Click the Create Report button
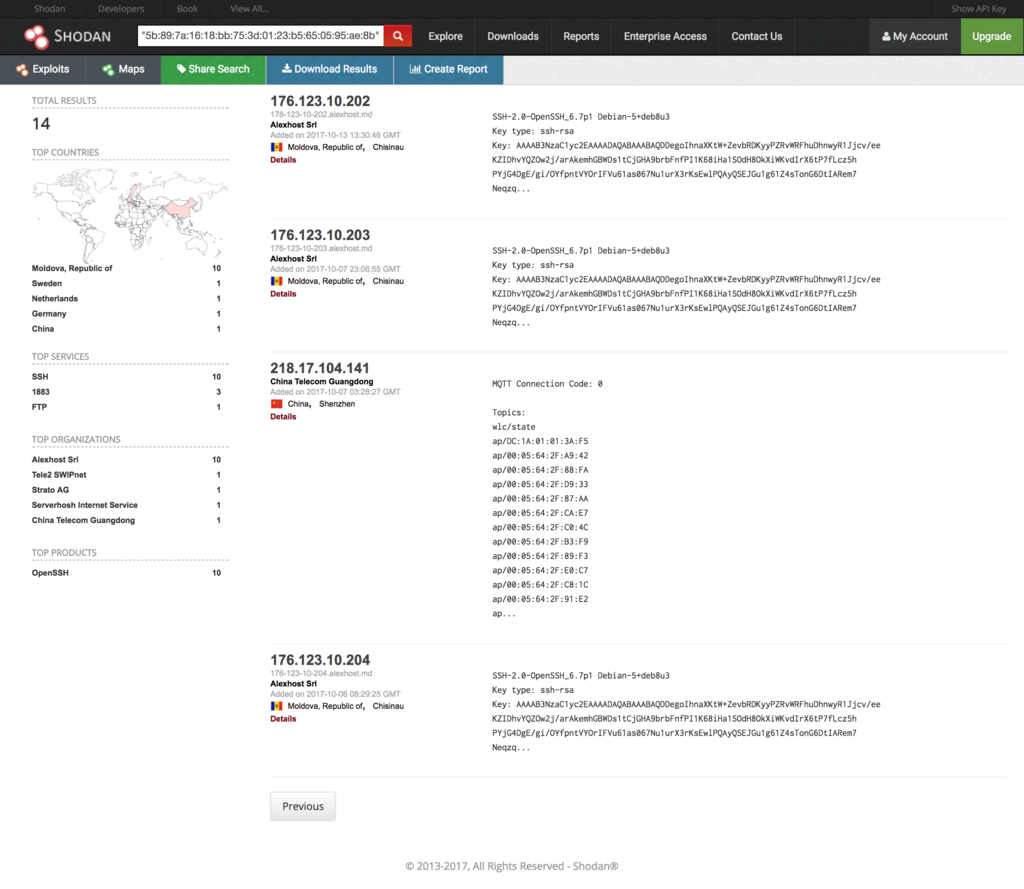Screen dimensions: 1024x889 pyautogui.click(x=448, y=69)
